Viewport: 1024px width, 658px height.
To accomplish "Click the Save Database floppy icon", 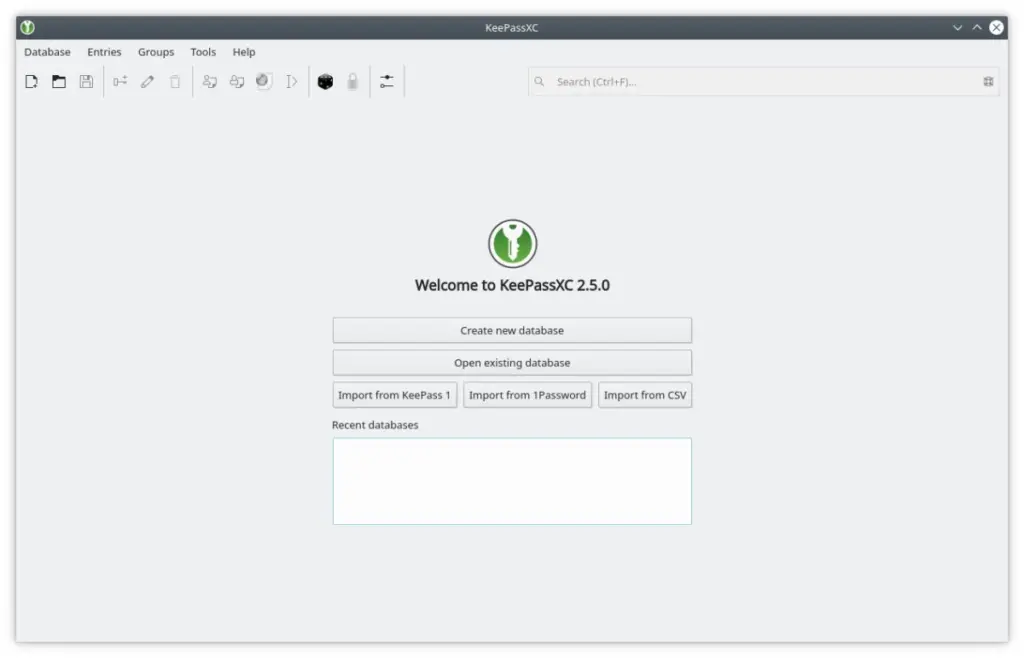I will click(x=86, y=82).
